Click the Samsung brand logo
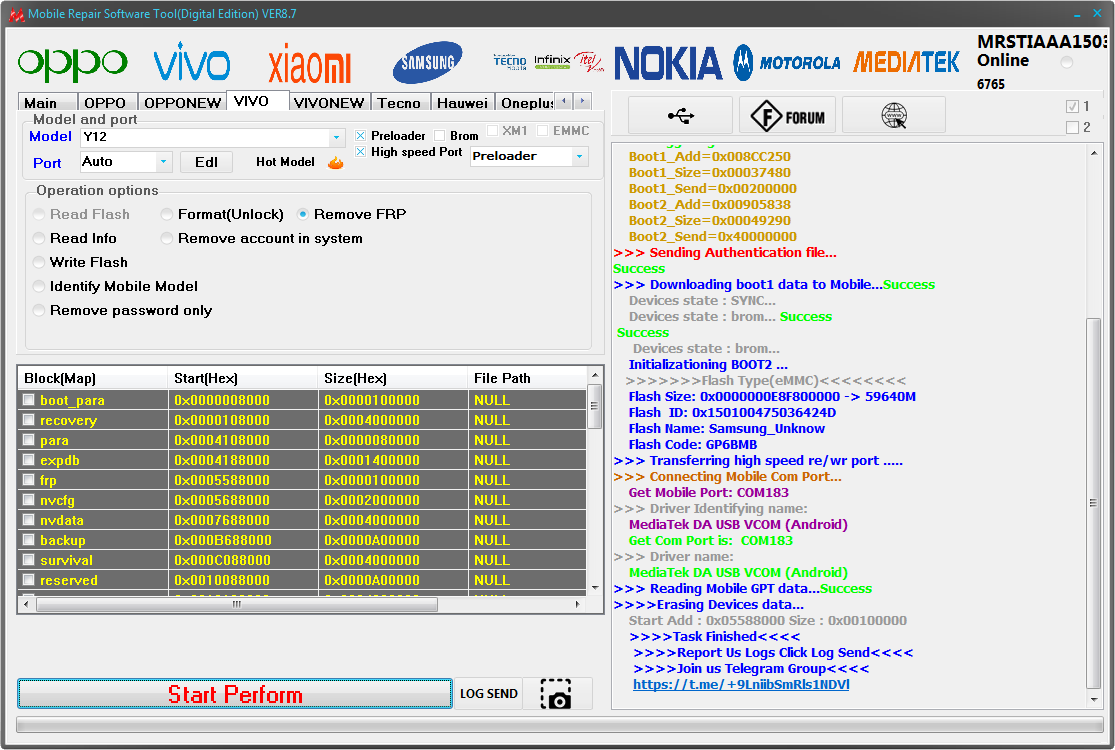 coord(427,63)
